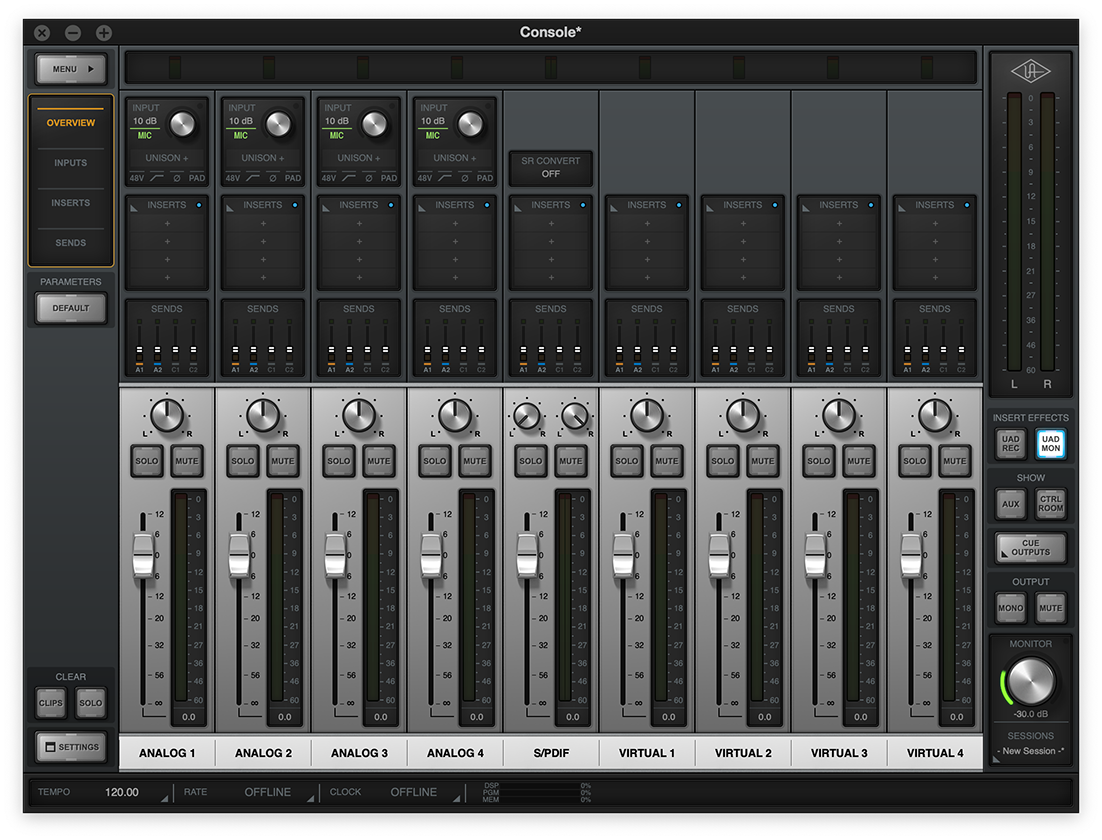Viewport: 1102px width, 840px height.
Task: Solo the S/PDIF channel
Action: tap(531, 461)
